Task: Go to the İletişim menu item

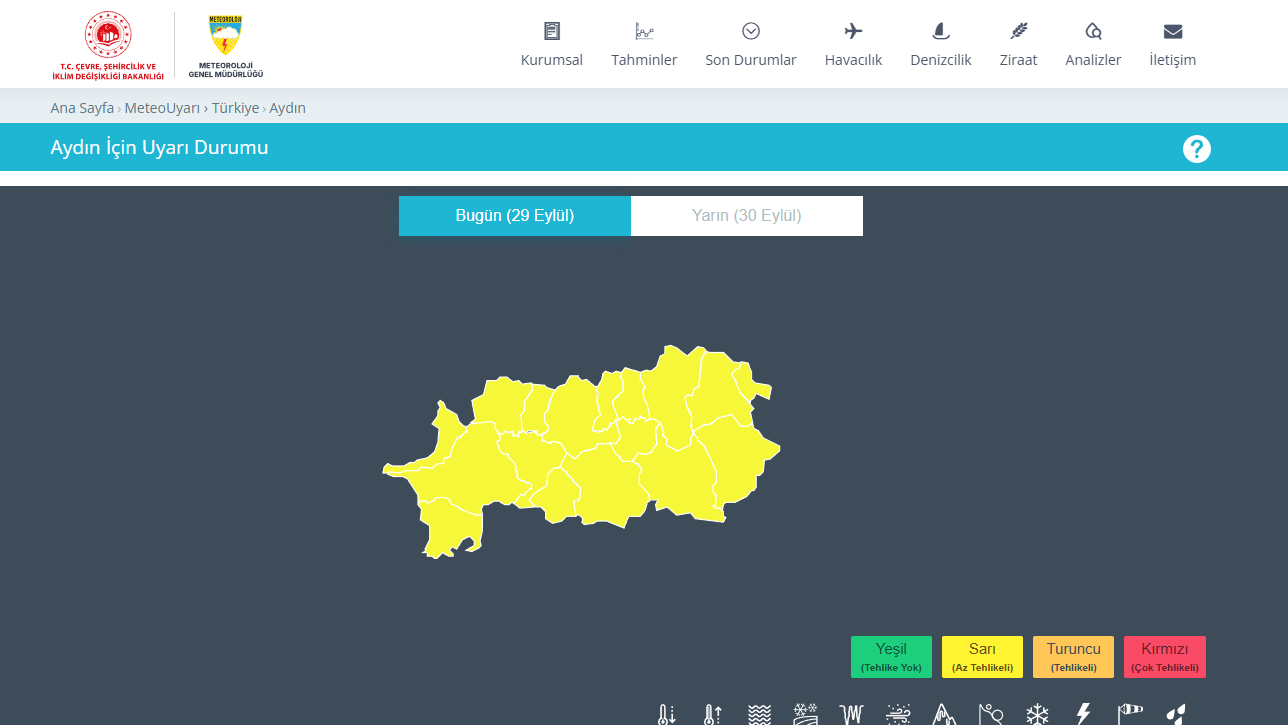Action: point(1172,45)
